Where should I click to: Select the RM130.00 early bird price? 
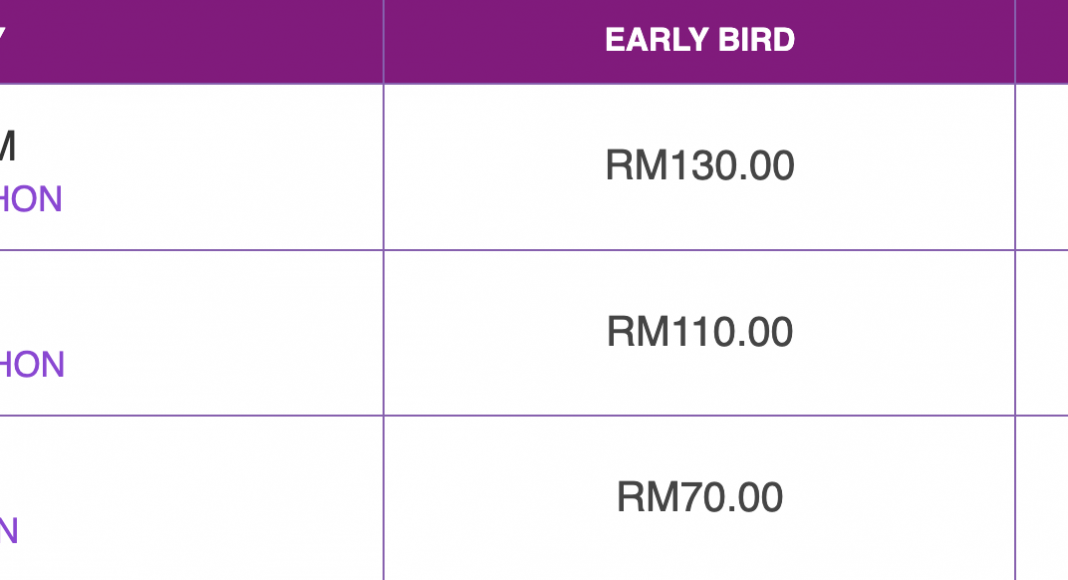[x=700, y=165]
